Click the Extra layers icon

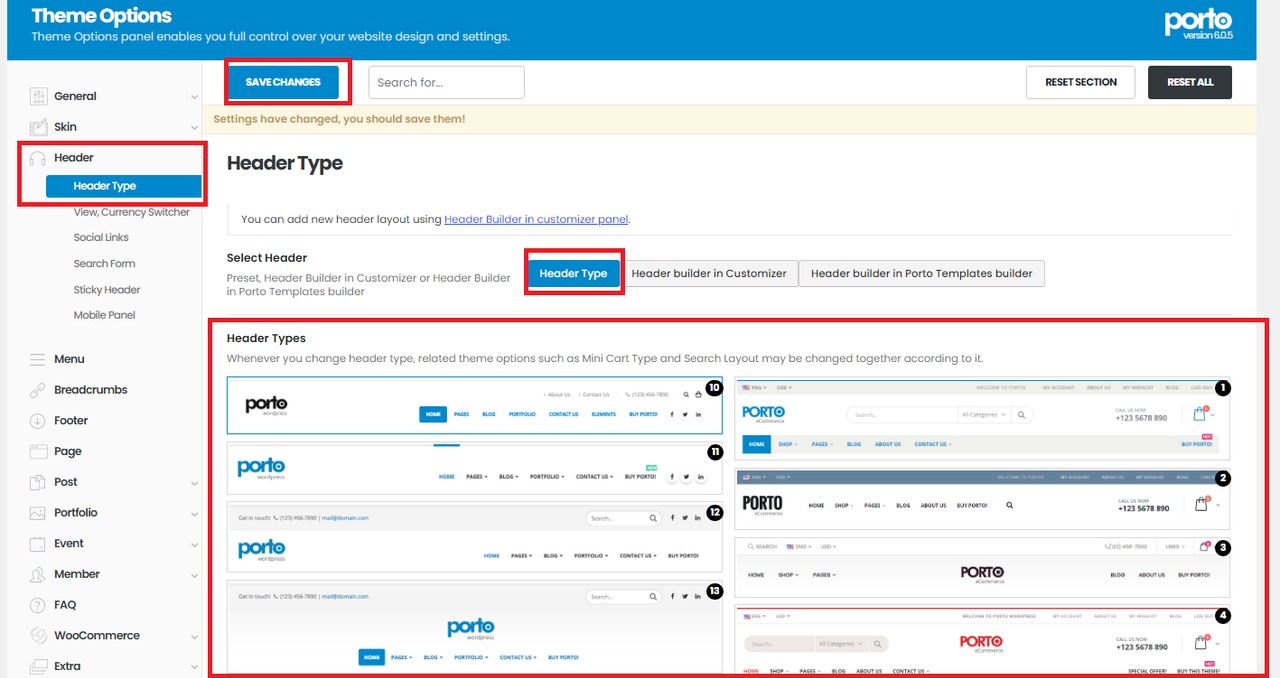pyautogui.click(x=38, y=666)
